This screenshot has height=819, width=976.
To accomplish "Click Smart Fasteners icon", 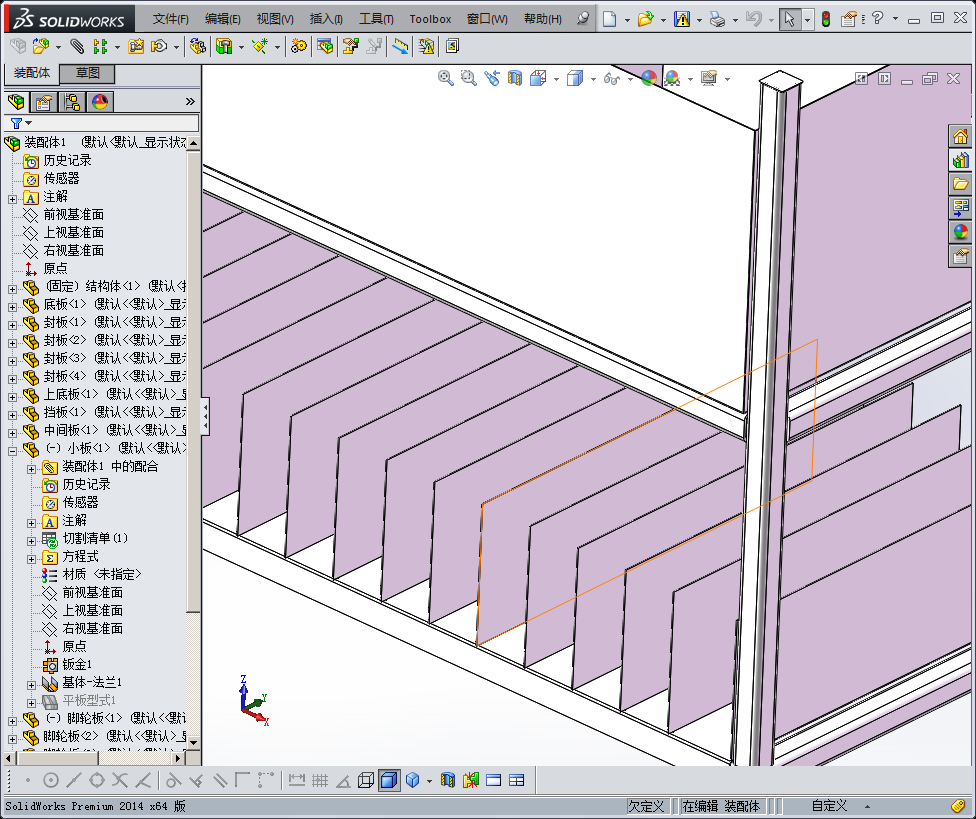I will [136, 46].
